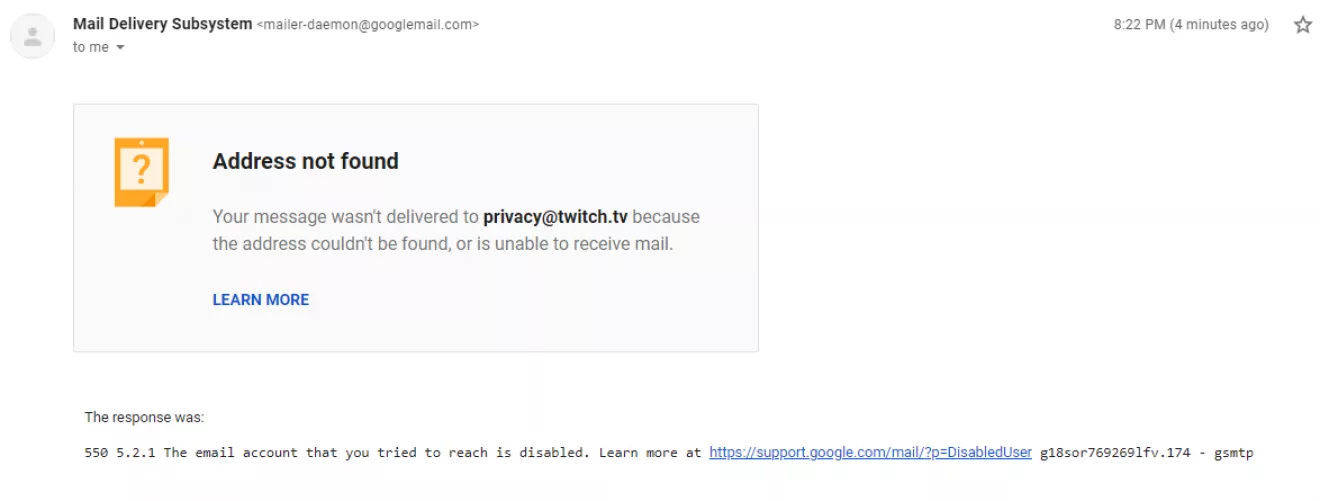Screen dimensions: 1320x501
Task: Click the "gsmtp" text ending the error
Action: point(1233,453)
